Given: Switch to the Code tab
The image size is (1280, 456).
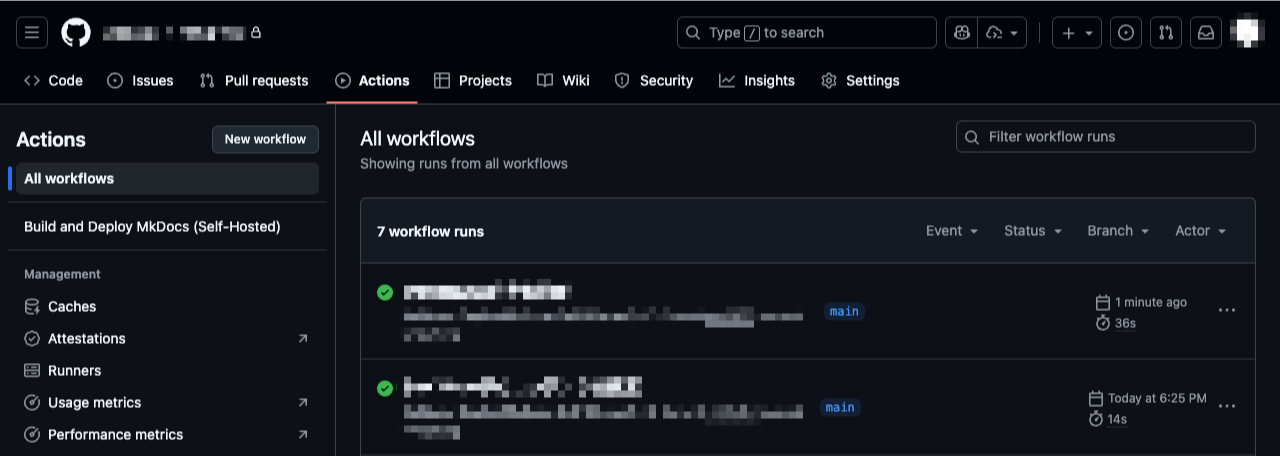Looking at the screenshot, I should pyautogui.click(x=53, y=81).
